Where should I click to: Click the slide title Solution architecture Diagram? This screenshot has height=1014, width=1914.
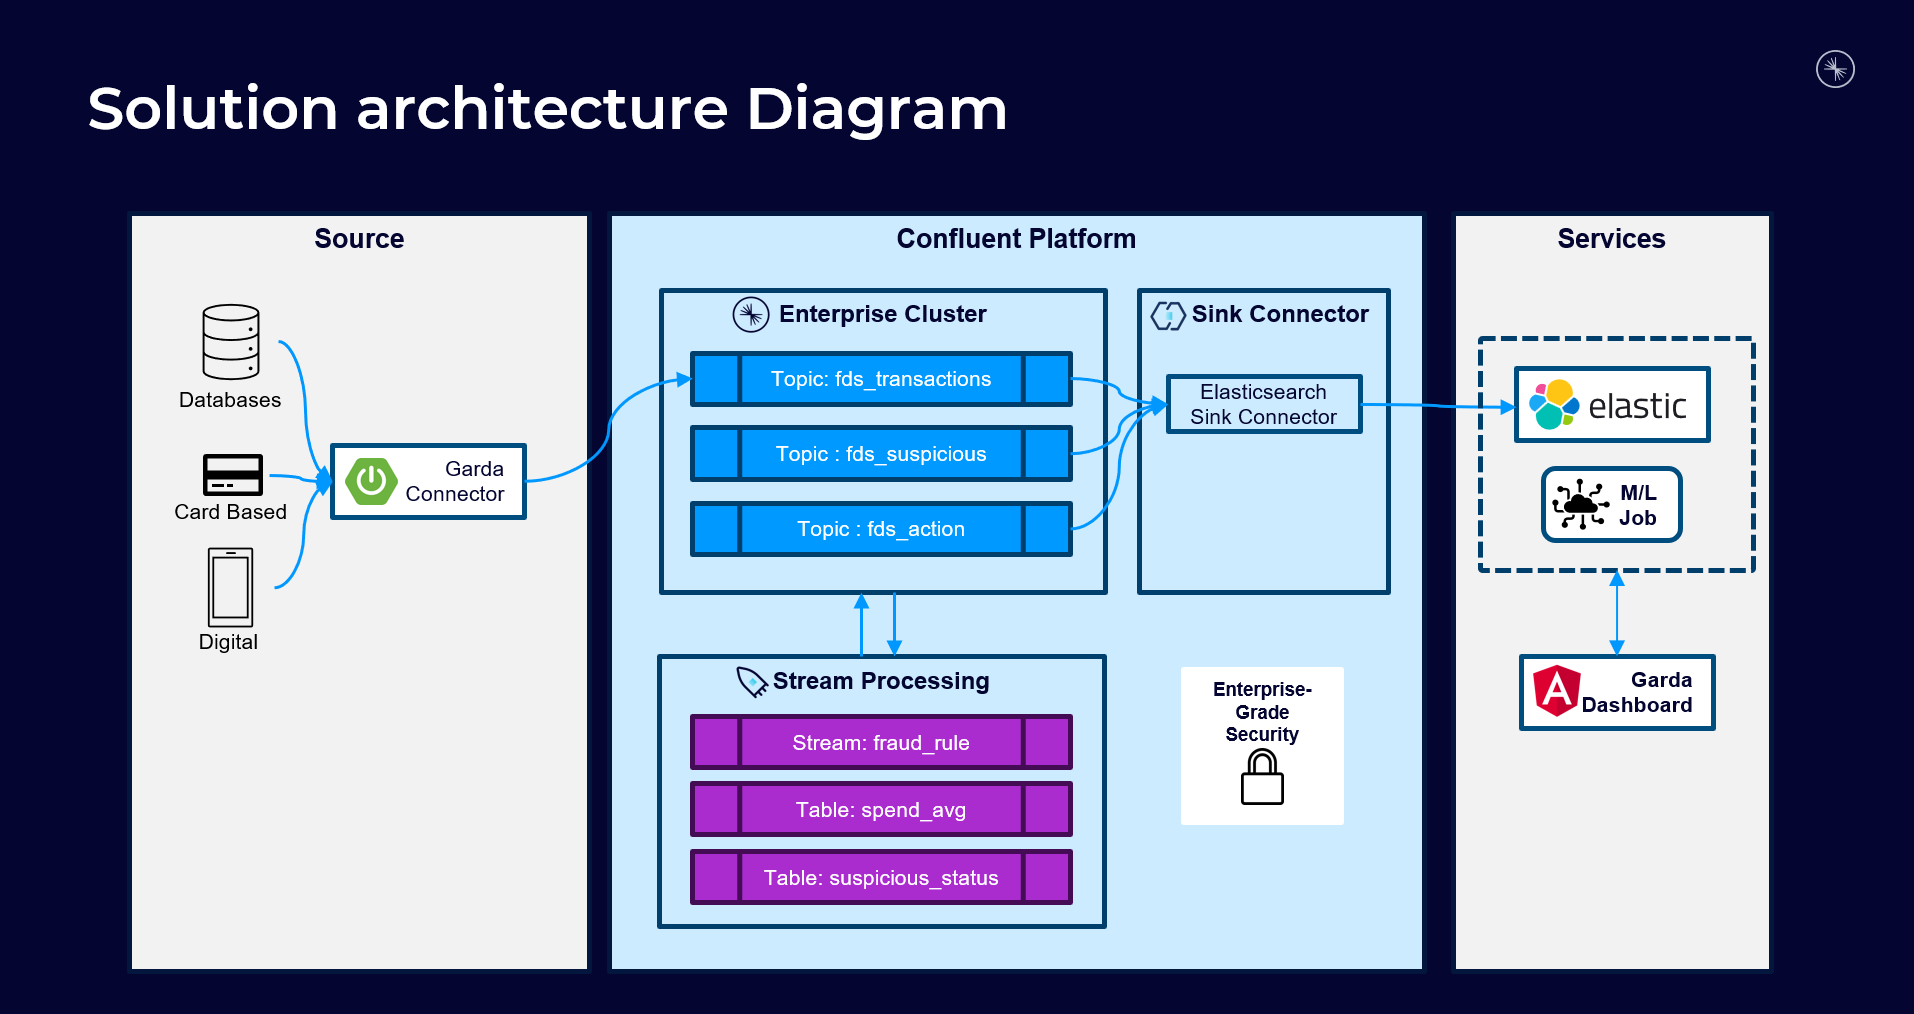coord(548,109)
